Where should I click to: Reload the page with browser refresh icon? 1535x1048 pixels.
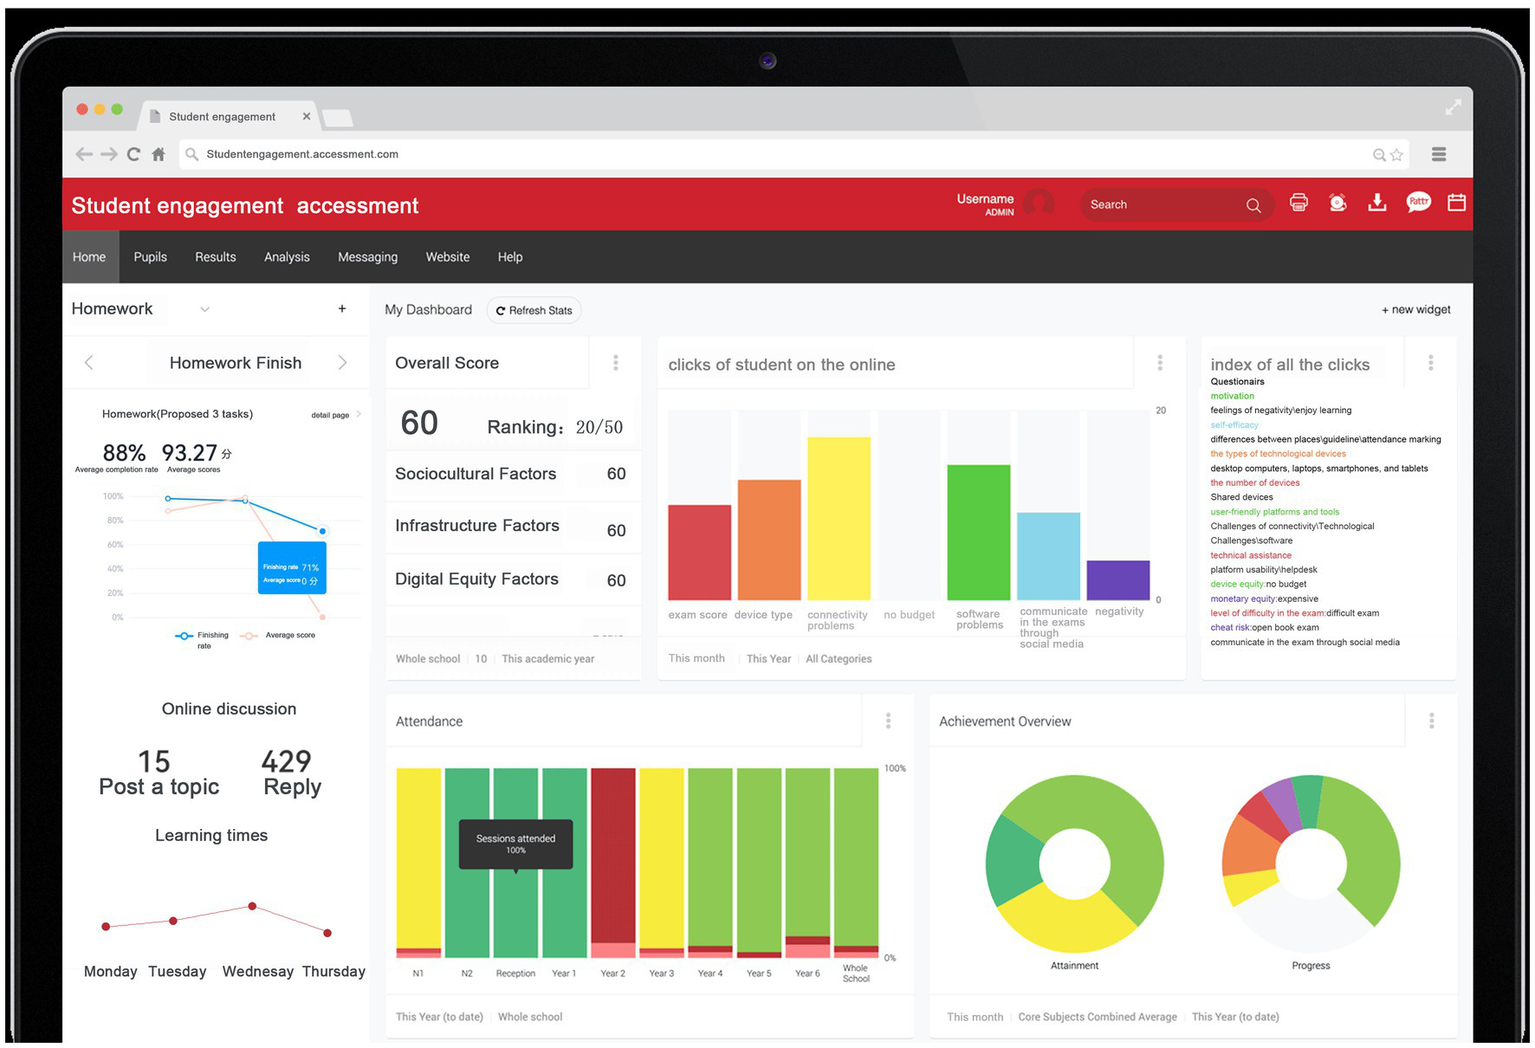[x=133, y=155]
